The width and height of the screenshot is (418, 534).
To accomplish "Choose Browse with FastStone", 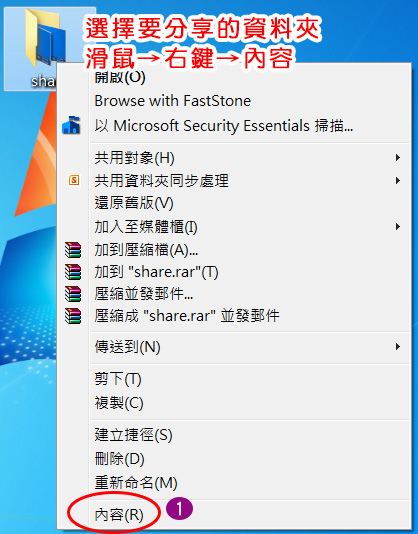I will click(x=172, y=101).
